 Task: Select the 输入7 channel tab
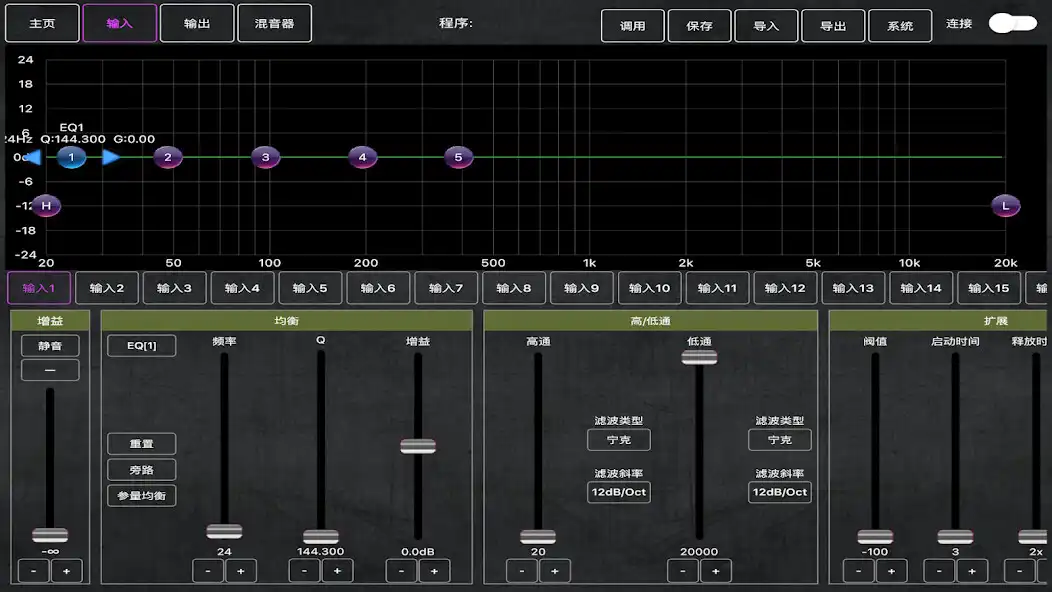(446, 288)
